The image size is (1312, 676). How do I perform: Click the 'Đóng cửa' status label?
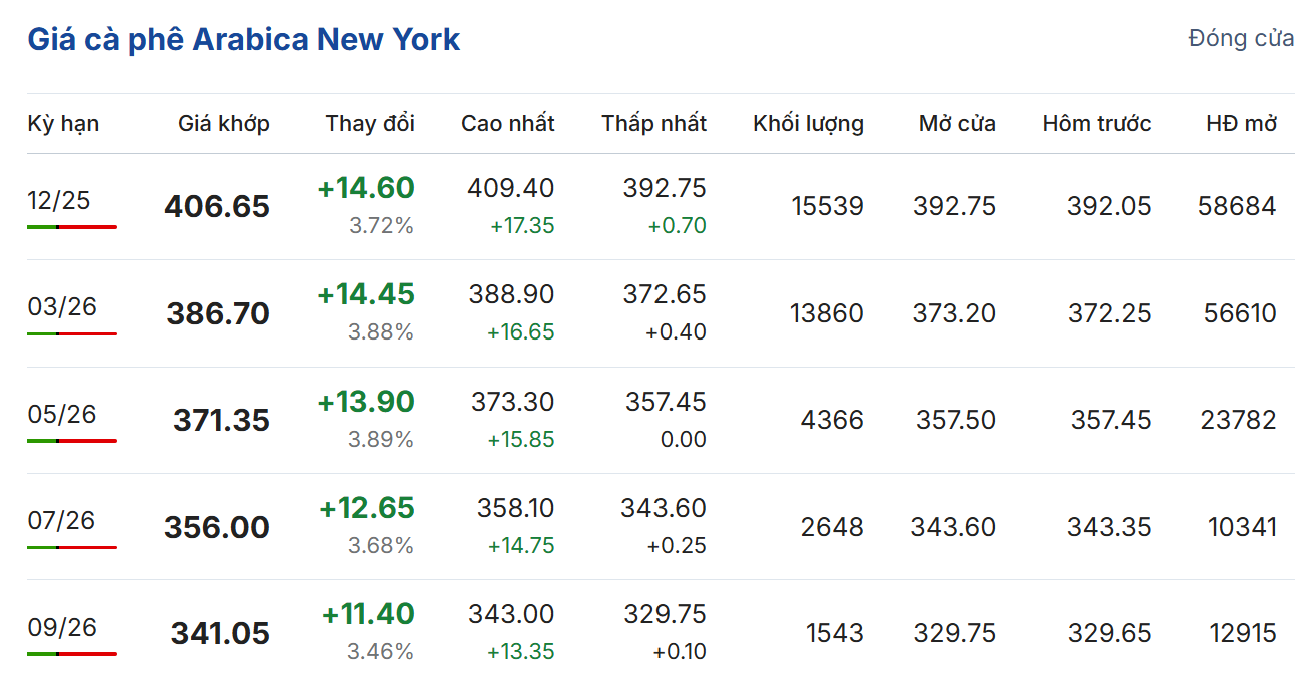pyautogui.click(x=1241, y=38)
